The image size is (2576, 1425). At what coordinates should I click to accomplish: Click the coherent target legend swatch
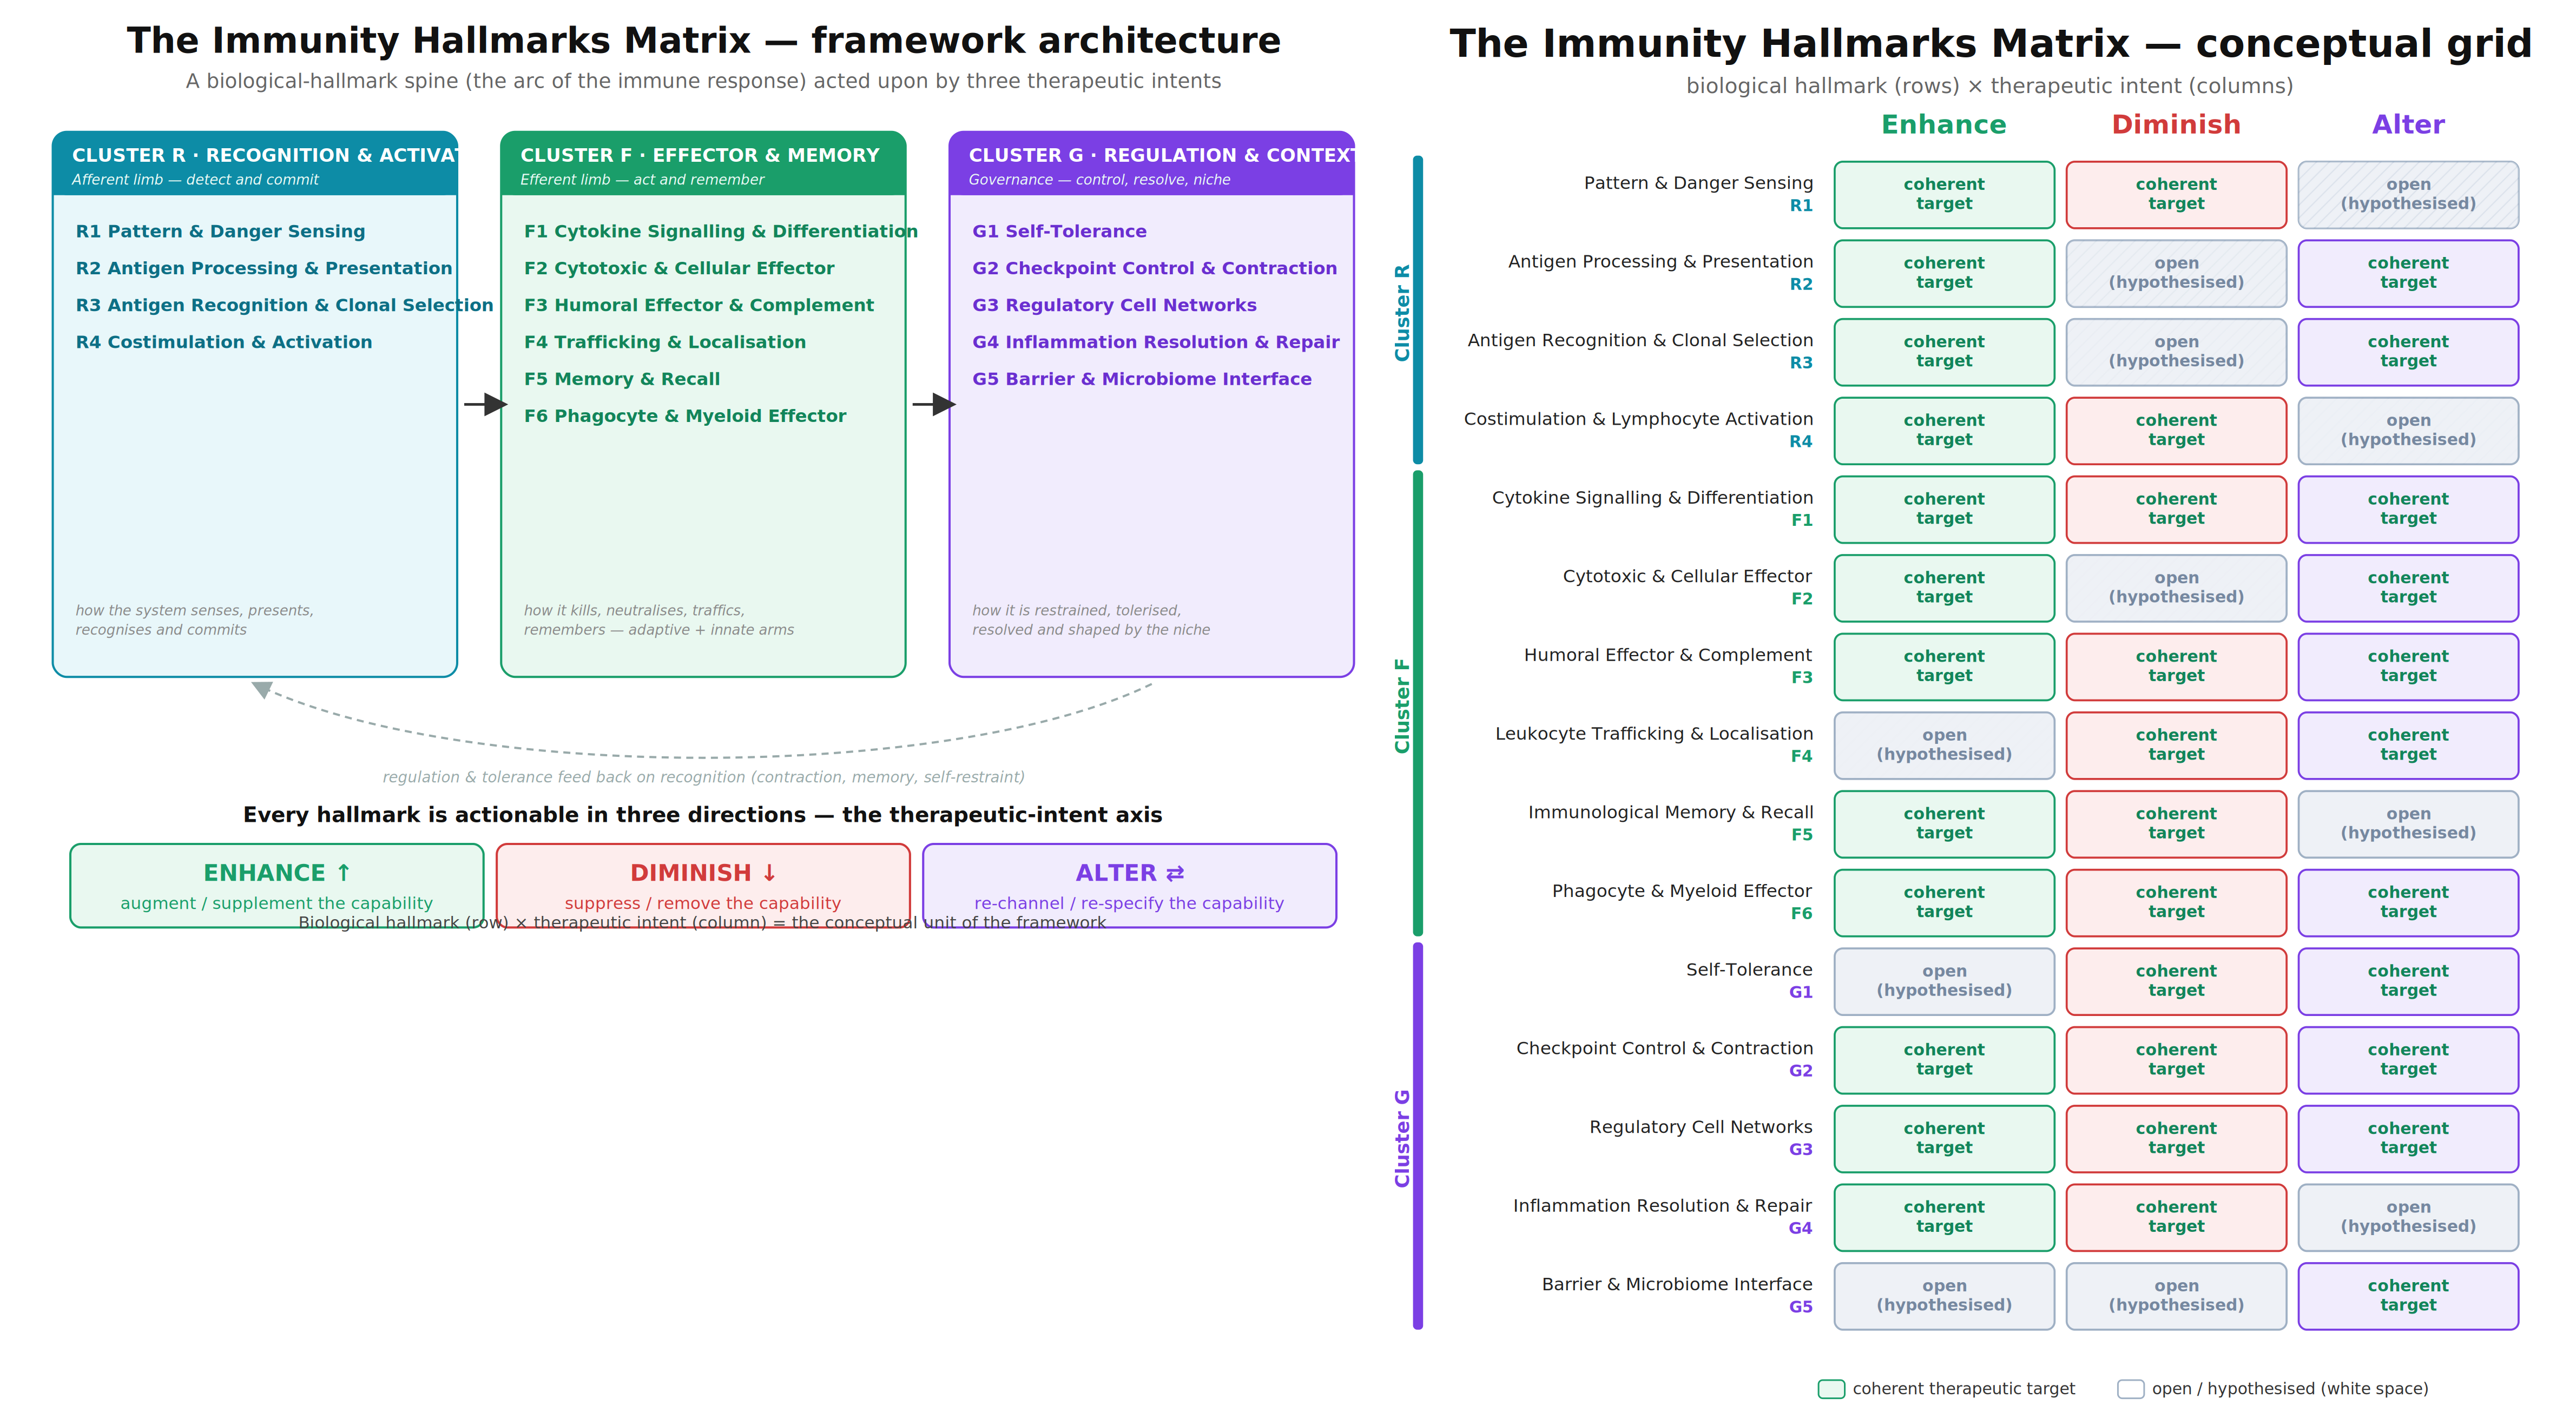[x=1831, y=1389]
